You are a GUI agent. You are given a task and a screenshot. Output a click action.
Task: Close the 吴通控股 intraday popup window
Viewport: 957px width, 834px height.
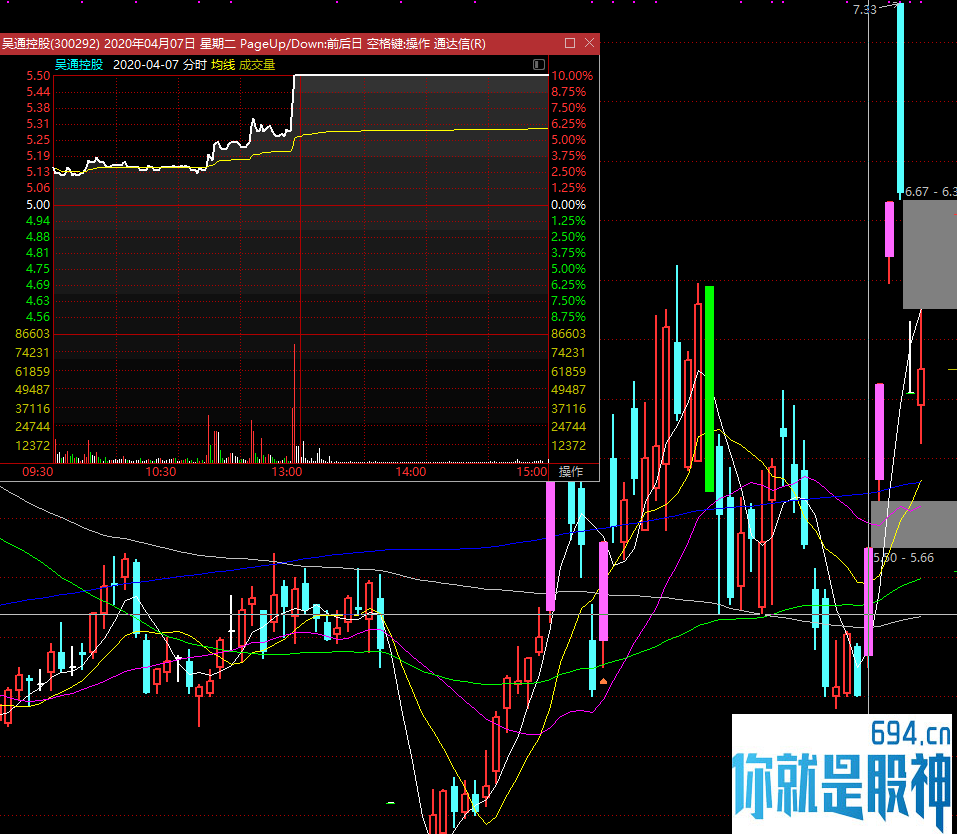point(589,43)
